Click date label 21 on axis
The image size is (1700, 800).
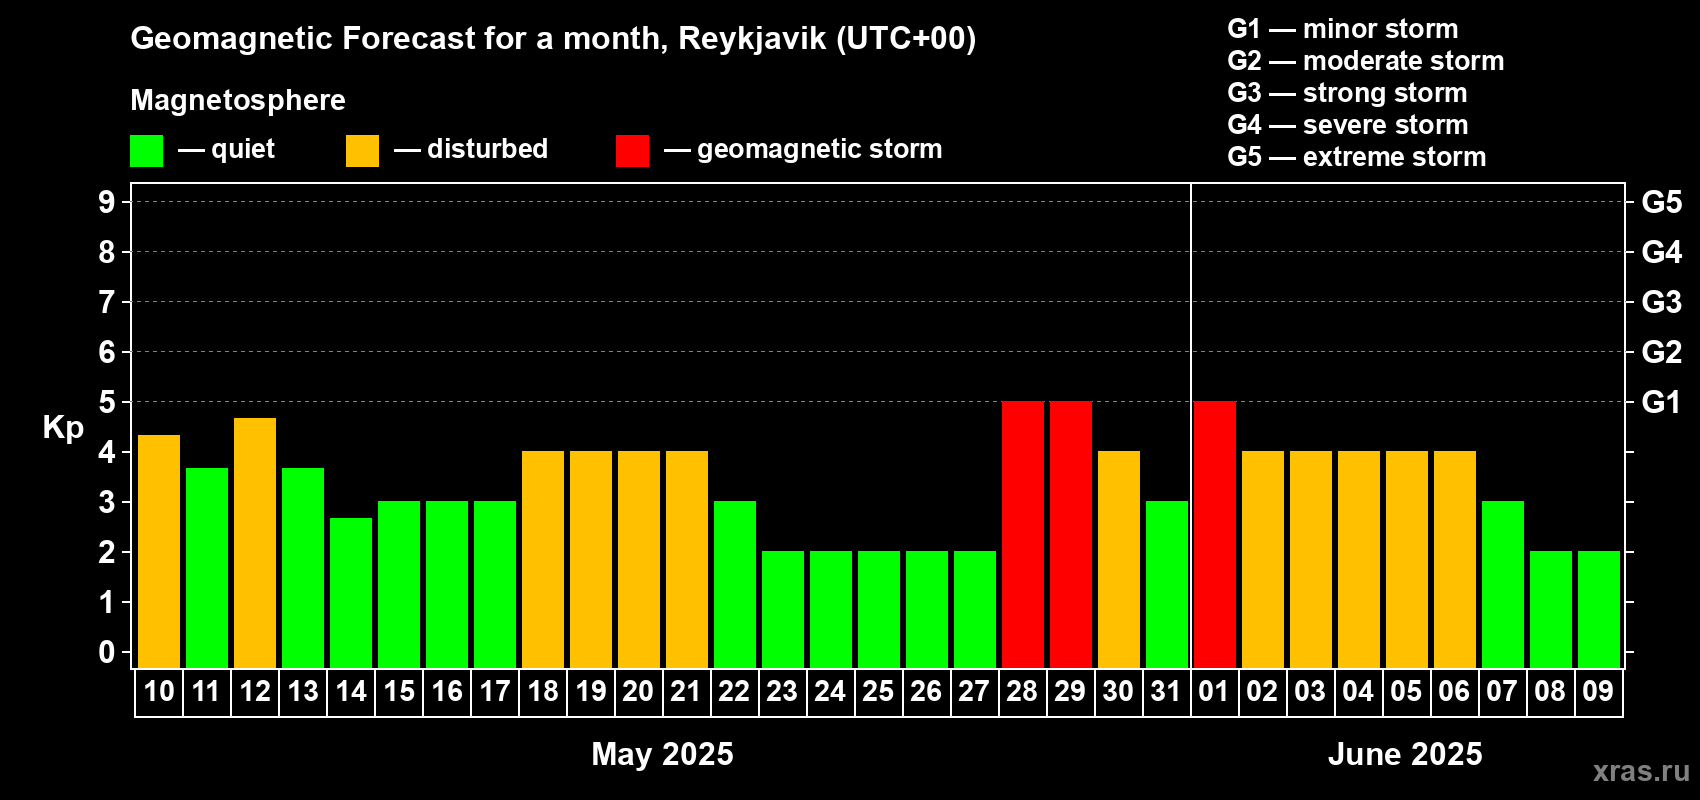click(x=686, y=692)
